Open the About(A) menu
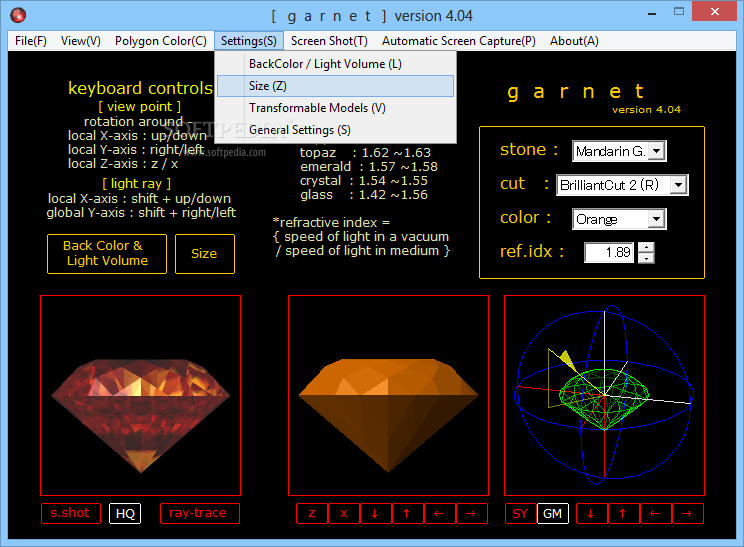This screenshot has height=547, width=744. [574, 41]
